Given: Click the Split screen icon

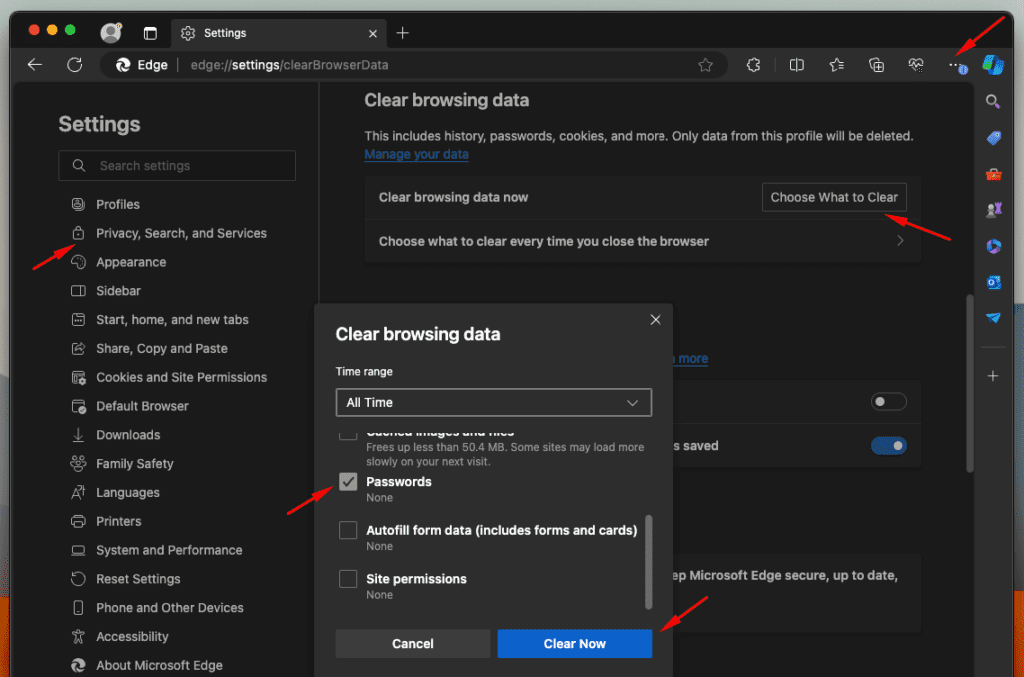Looking at the screenshot, I should click(797, 65).
